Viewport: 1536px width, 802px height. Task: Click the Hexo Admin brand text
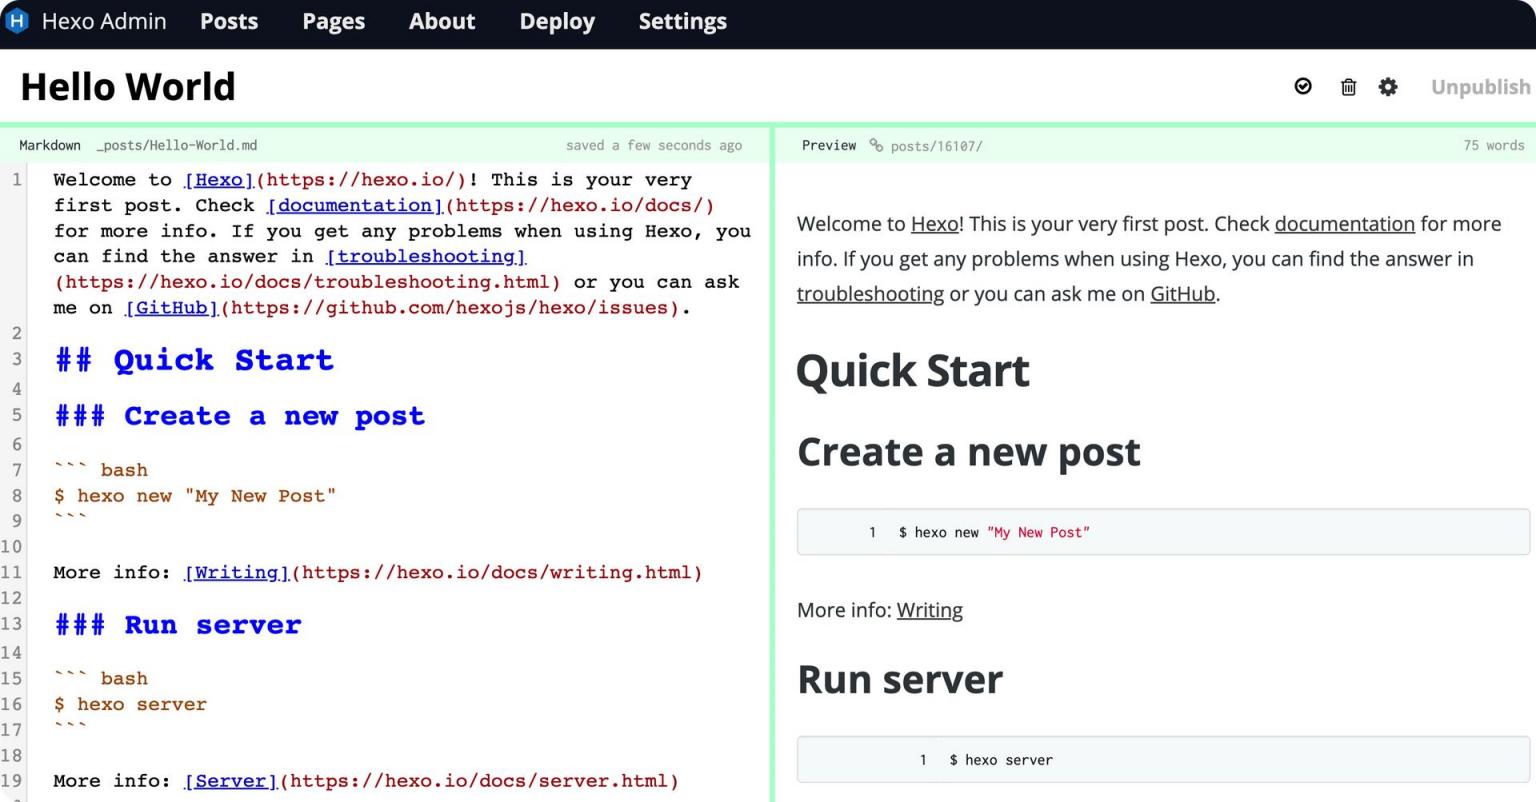(x=104, y=21)
